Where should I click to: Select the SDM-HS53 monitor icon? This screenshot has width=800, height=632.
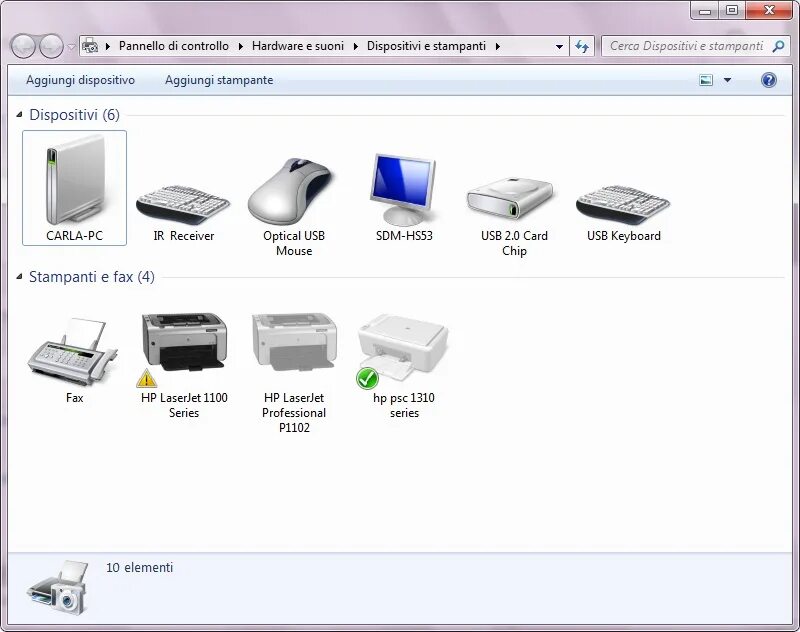pyautogui.click(x=403, y=189)
